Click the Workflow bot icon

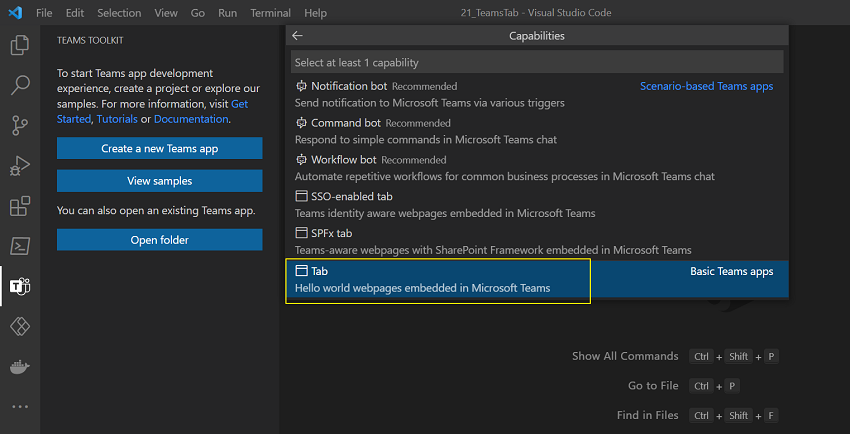(x=301, y=159)
